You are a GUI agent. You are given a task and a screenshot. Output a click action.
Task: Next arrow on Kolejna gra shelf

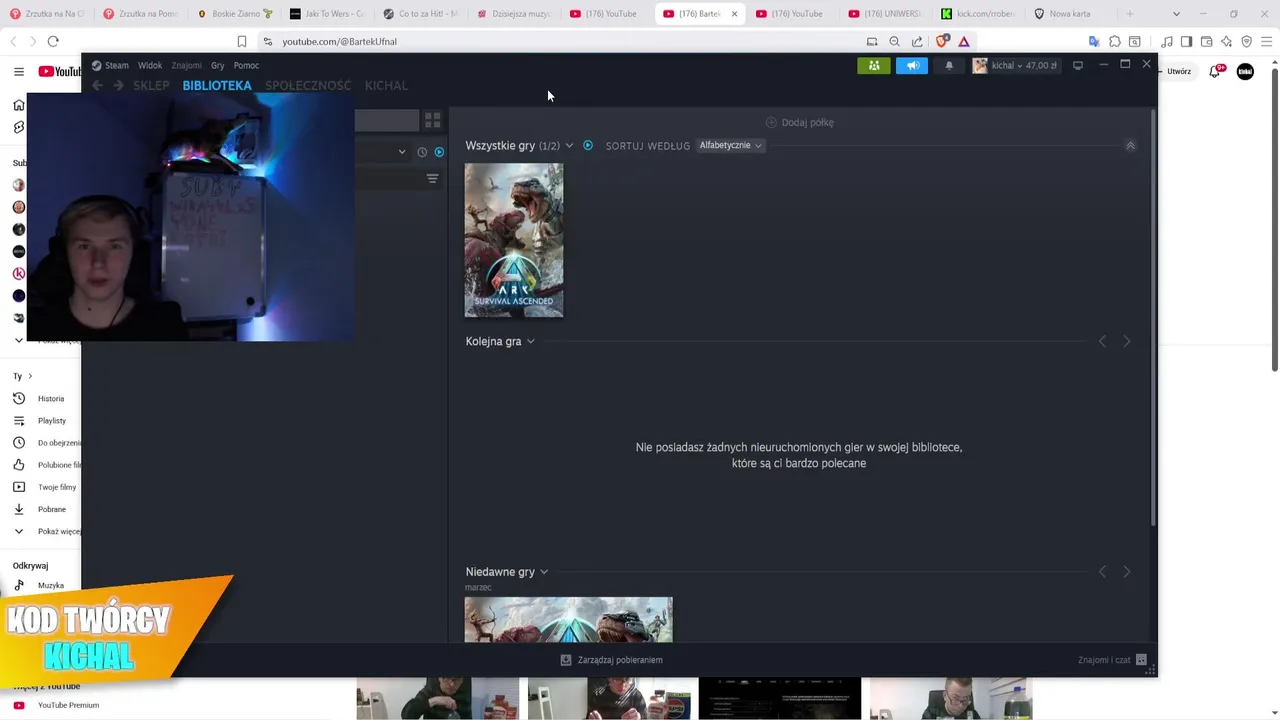click(x=1126, y=342)
